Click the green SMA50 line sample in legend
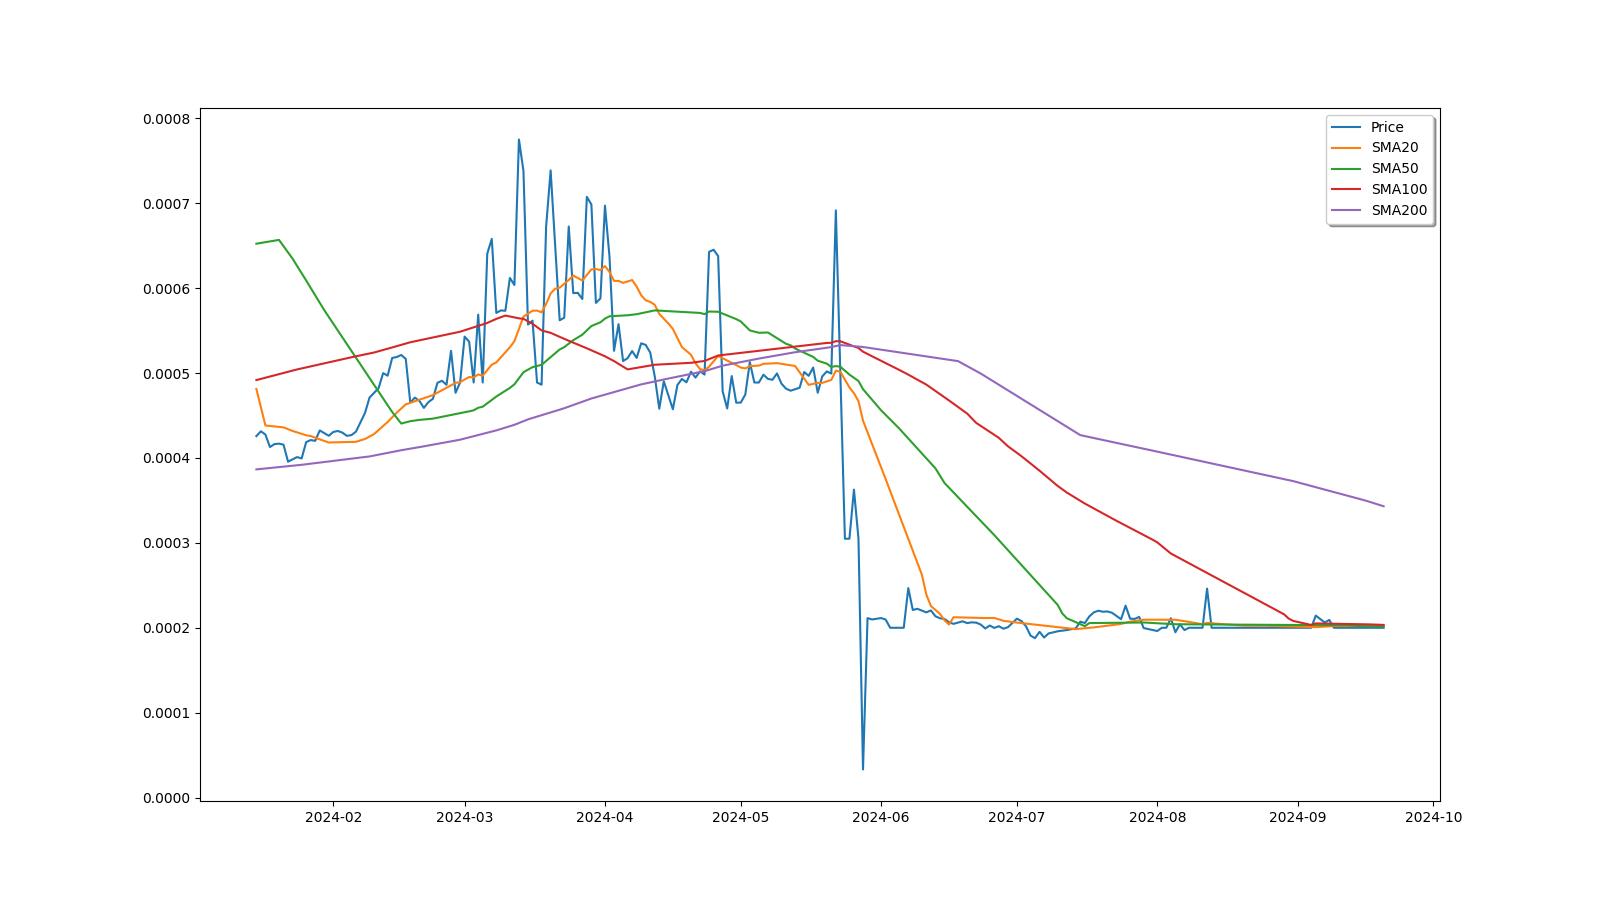Image resolution: width=1600 pixels, height=900 pixels. tap(1347, 169)
